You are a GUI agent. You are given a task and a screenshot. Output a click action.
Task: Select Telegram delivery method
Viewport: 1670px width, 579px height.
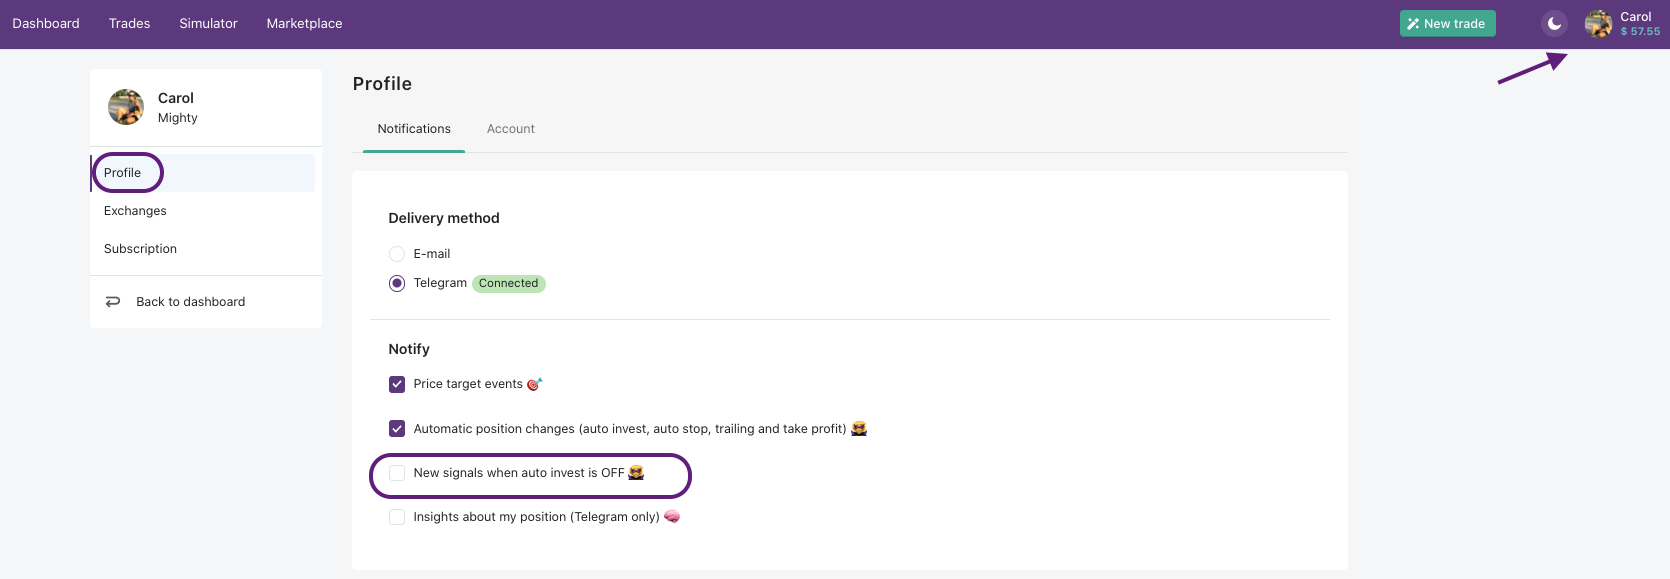(x=397, y=284)
